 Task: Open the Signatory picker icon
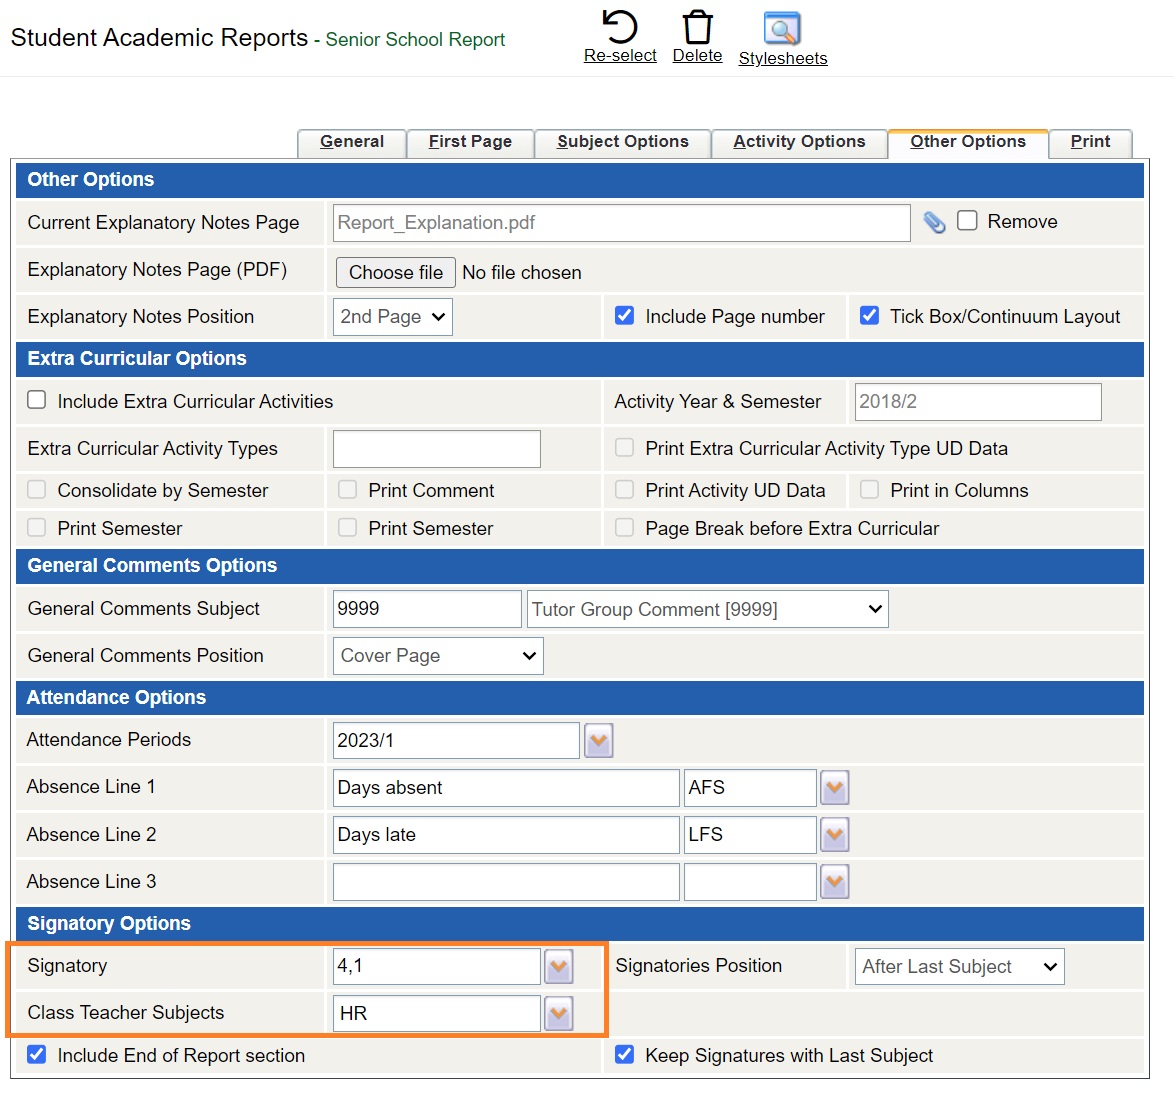pyautogui.click(x=558, y=967)
